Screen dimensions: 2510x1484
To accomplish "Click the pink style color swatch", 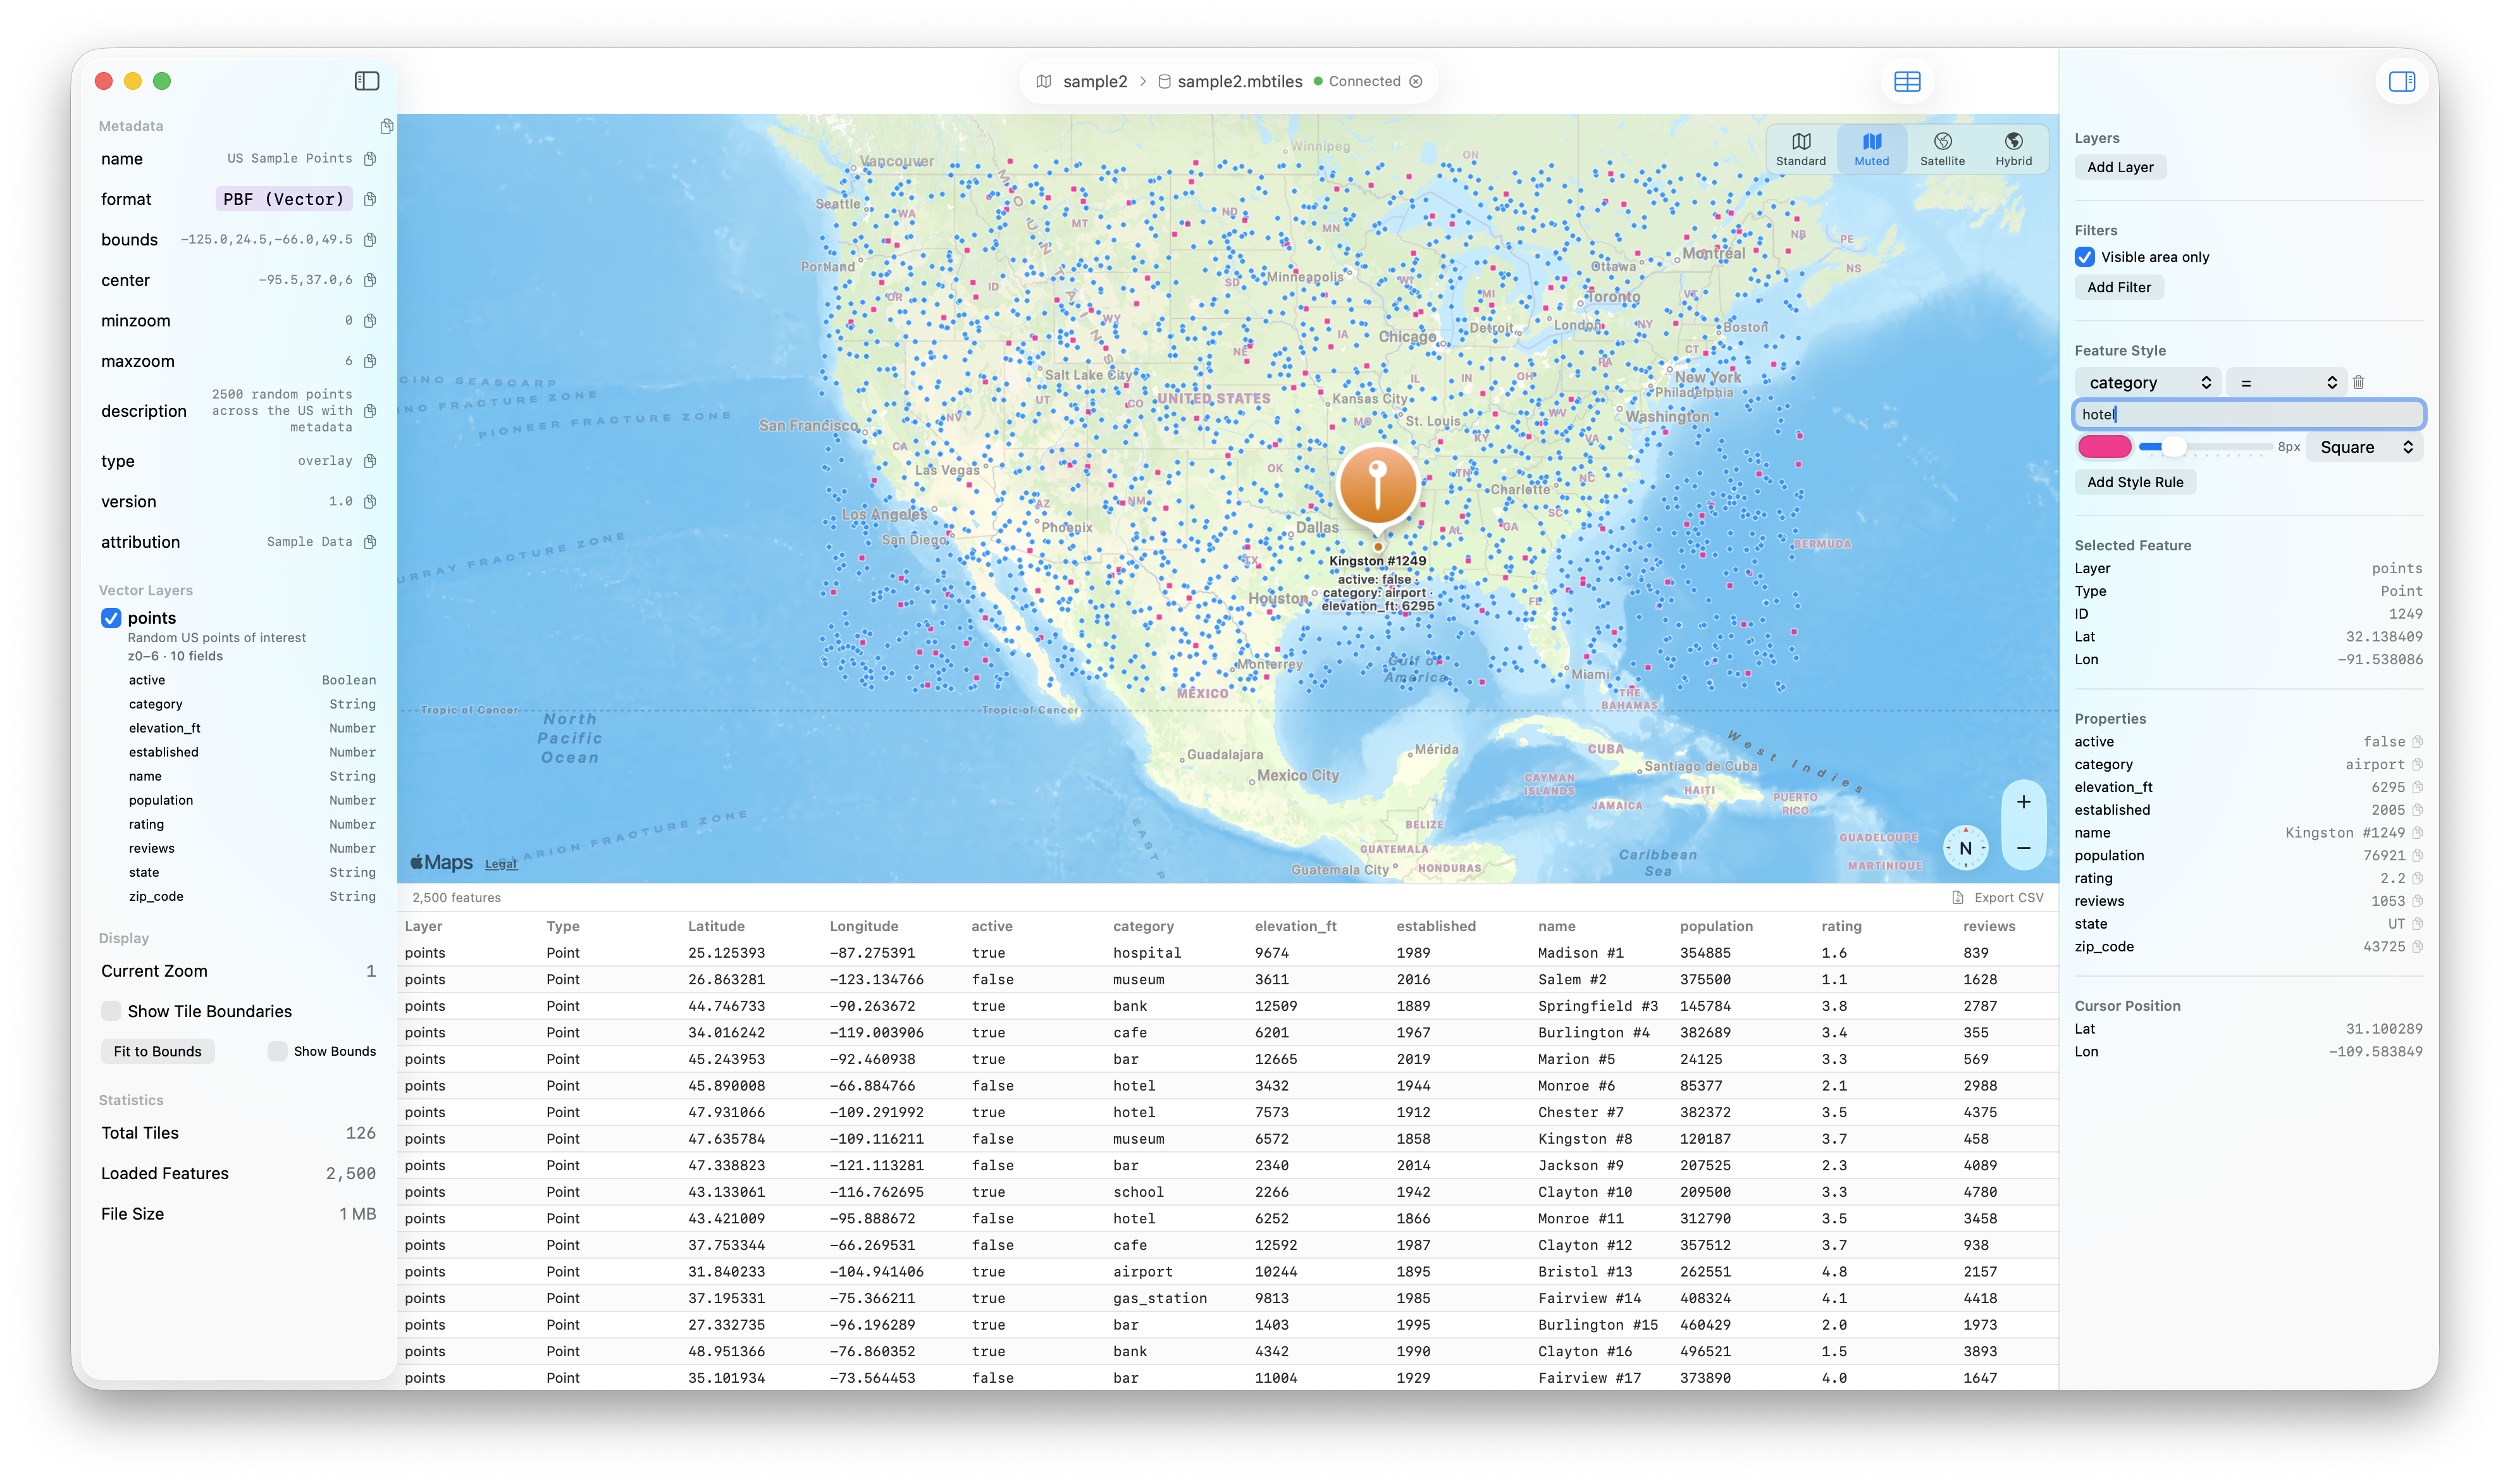I will [x=2104, y=447].
